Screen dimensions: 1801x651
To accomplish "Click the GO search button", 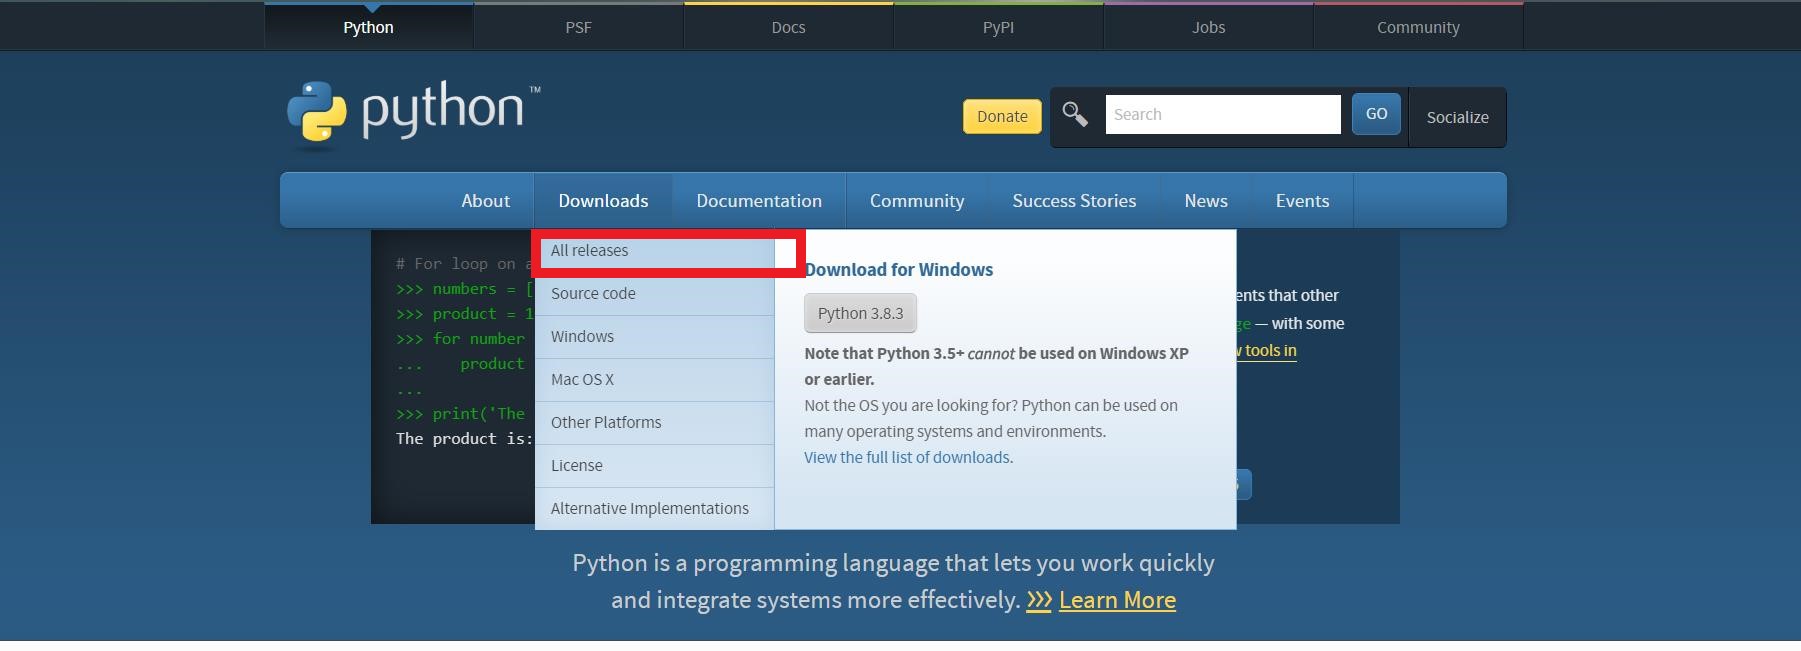I will (1376, 114).
